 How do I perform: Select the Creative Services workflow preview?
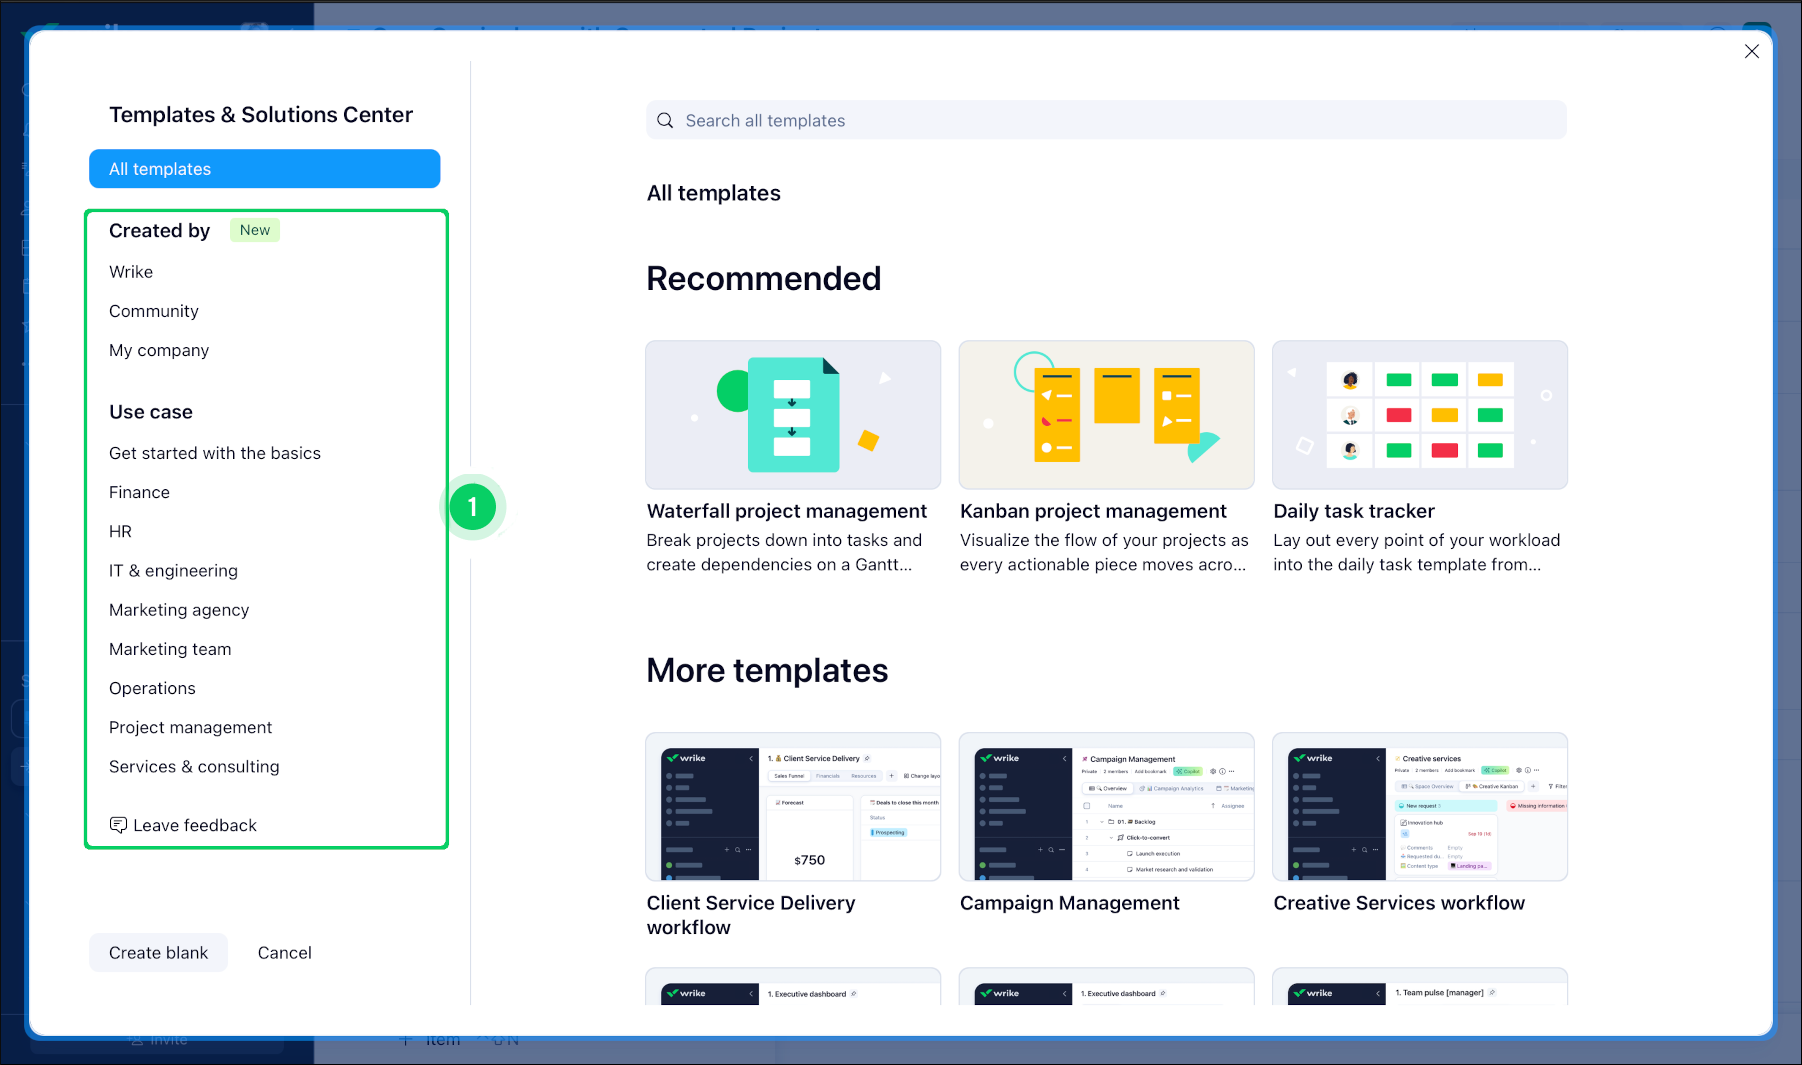tap(1419, 807)
